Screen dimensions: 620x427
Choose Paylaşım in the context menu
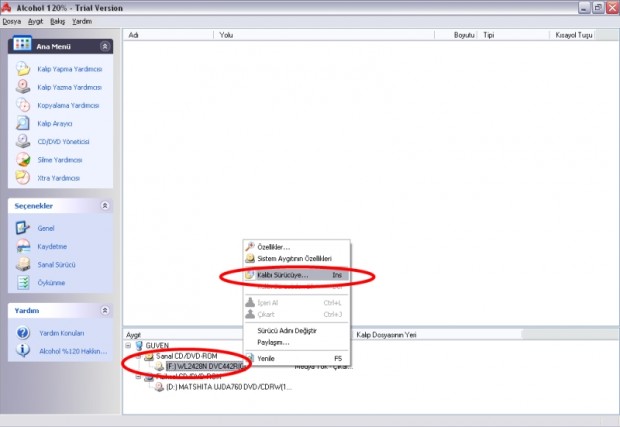pos(297,342)
